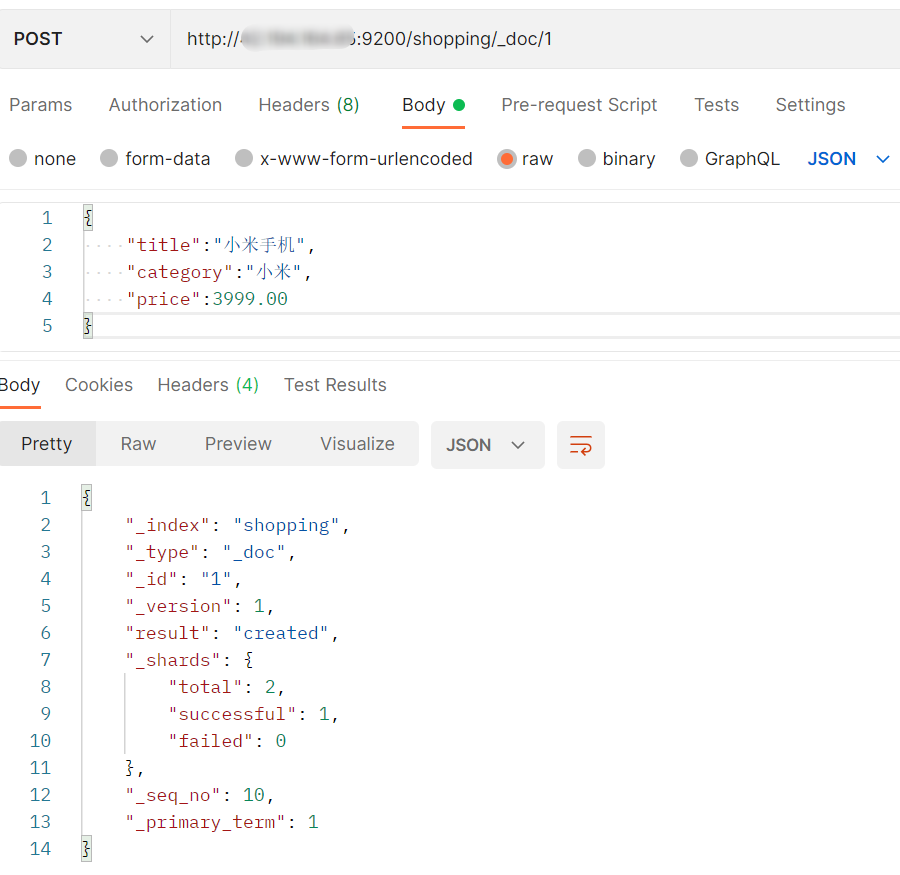
Task: Expand the request body JSON format dropdown
Action: (x=848, y=159)
